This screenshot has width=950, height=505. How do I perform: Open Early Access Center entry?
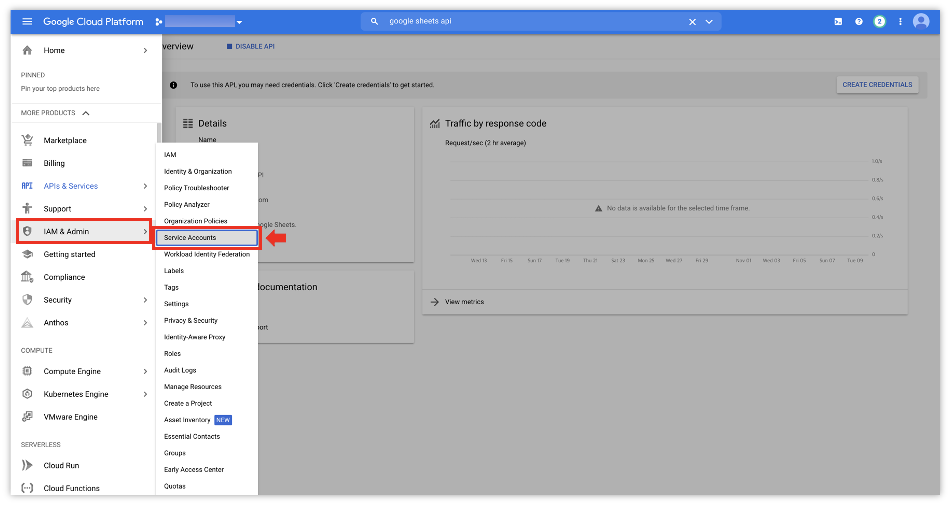194,469
